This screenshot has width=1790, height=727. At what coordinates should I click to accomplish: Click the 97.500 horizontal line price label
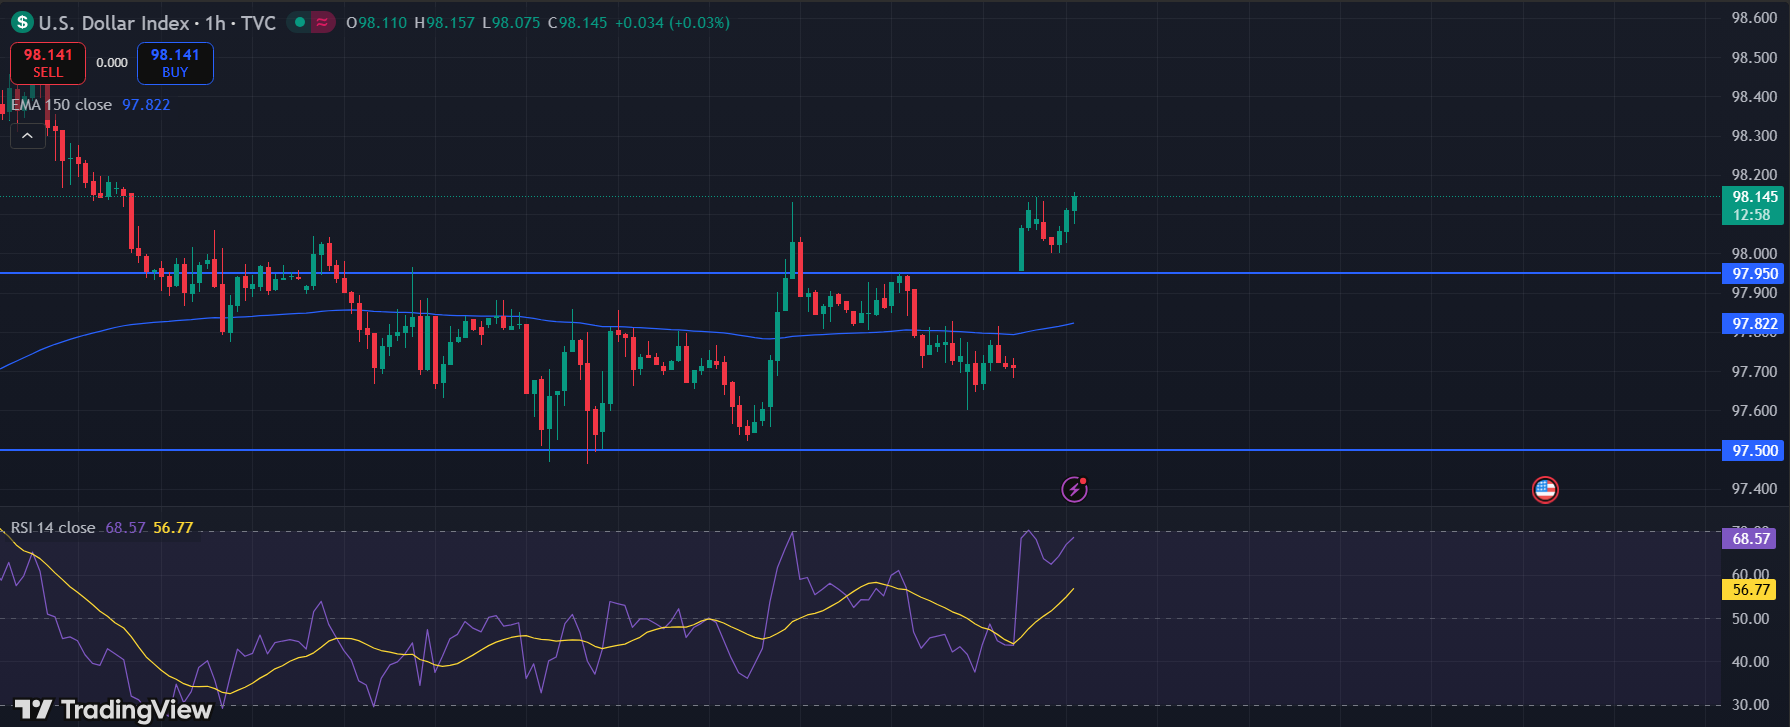click(x=1755, y=451)
